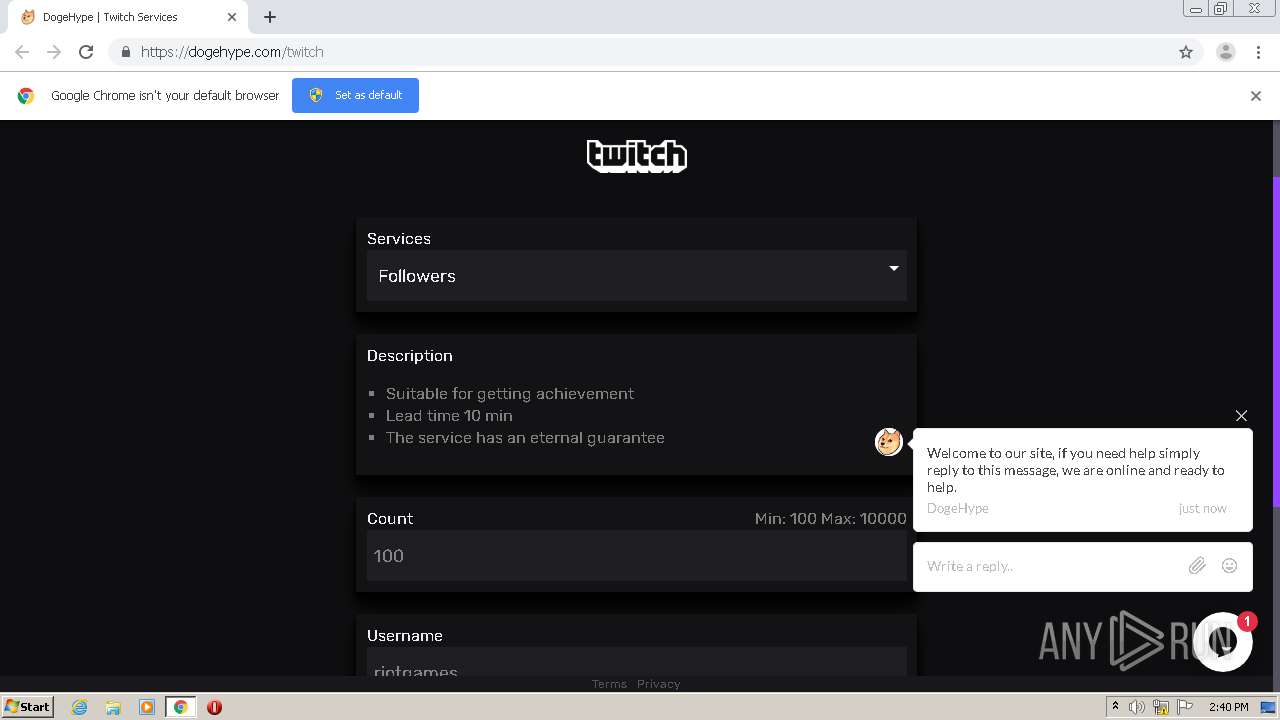Screen dimensions: 1280x720
Task: Click the 'Description' heading
Action: [410, 356]
